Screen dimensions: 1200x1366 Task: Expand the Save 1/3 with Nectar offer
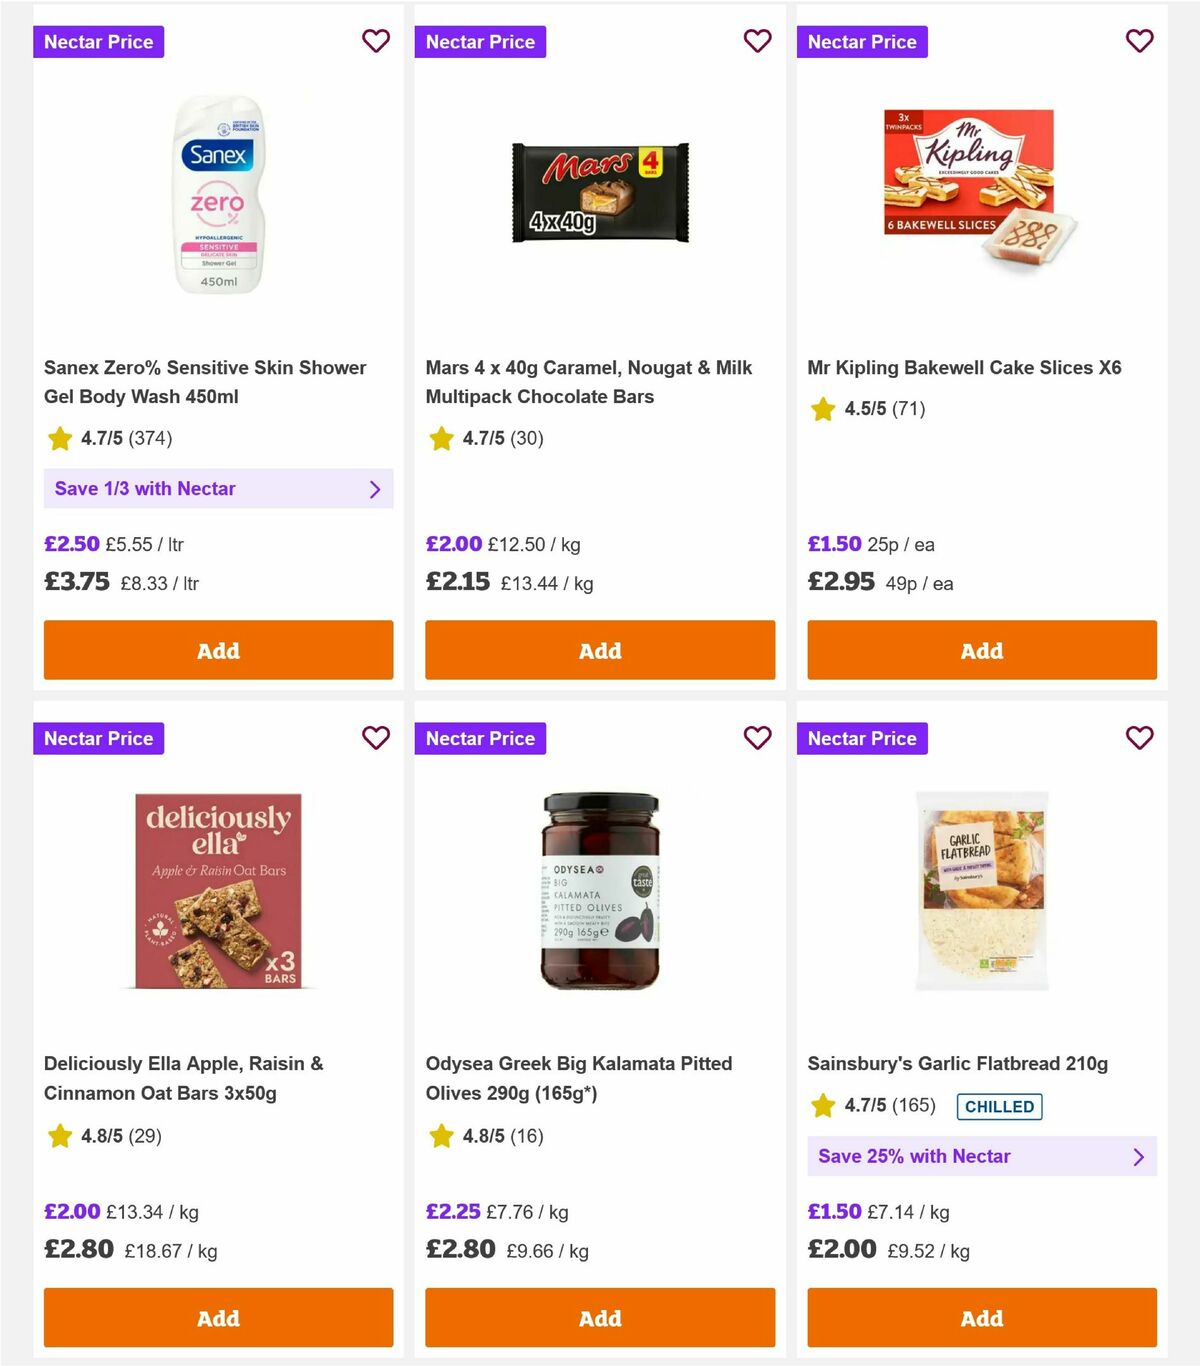pos(218,489)
